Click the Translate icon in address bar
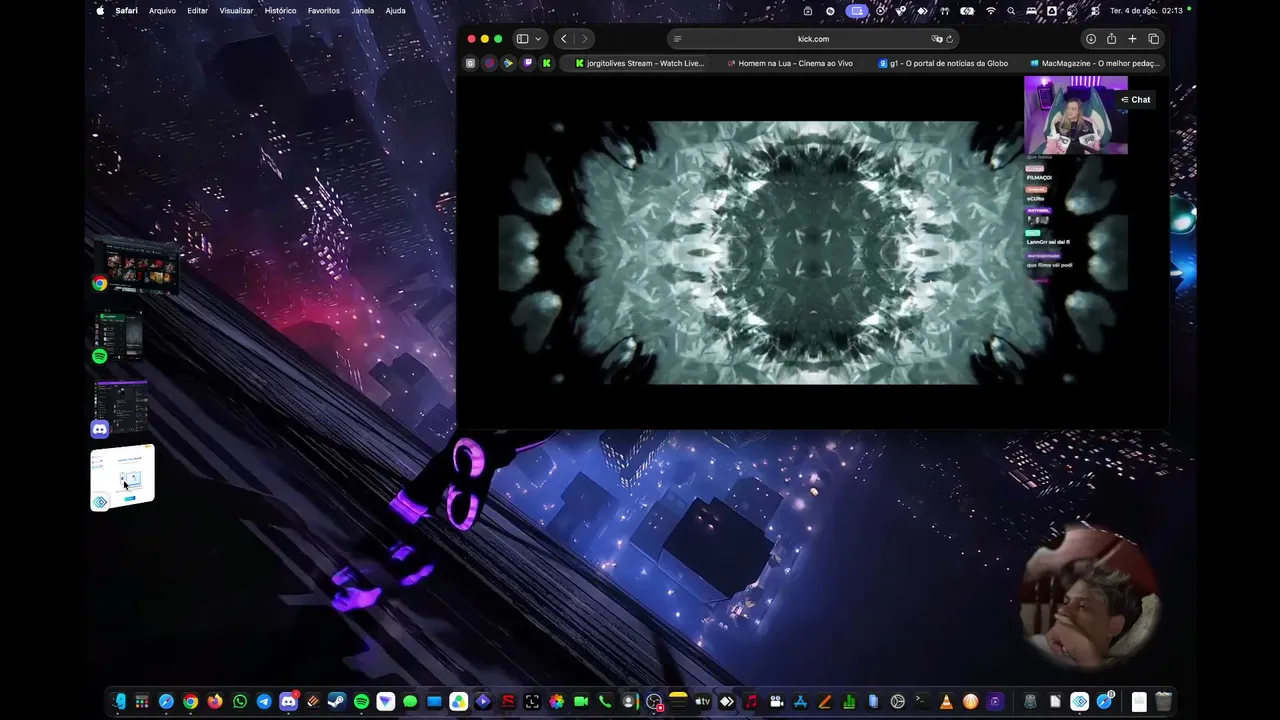 [x=937, y=39]
